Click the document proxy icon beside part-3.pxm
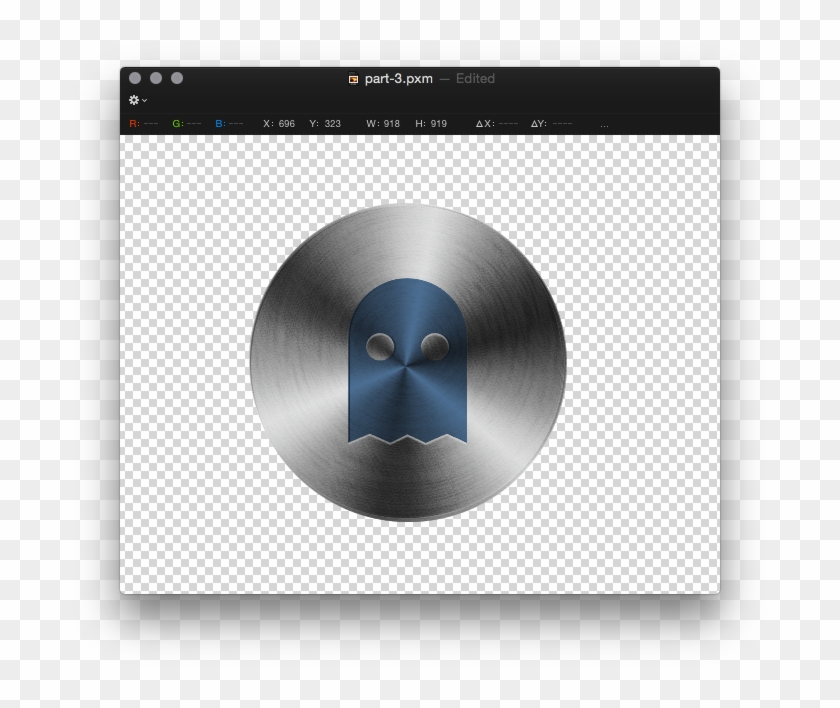Viewport: 840px width, 708px height. point(353,78)
